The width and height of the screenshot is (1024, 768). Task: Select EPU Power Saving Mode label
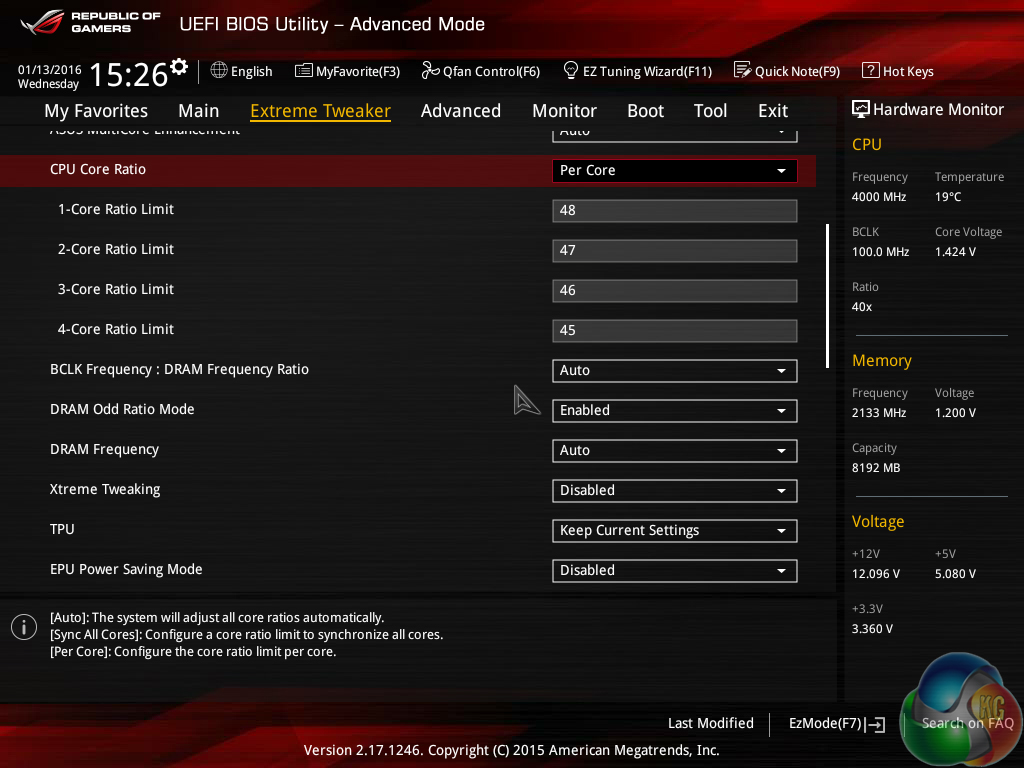(126, 569)
